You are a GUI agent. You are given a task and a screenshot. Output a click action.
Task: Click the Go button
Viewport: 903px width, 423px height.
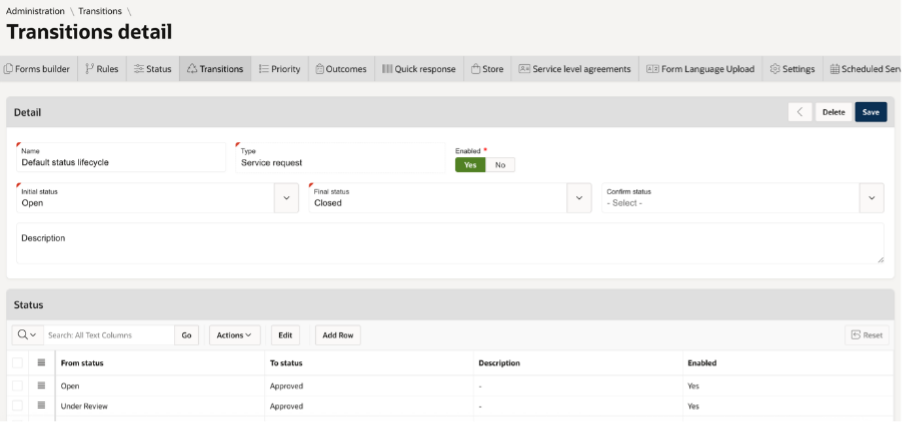[187, 335]
